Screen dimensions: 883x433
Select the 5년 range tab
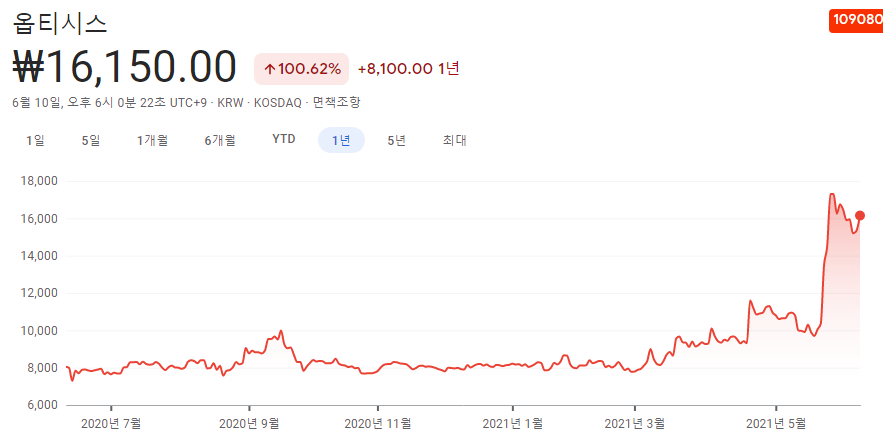(x=396, y=140)
